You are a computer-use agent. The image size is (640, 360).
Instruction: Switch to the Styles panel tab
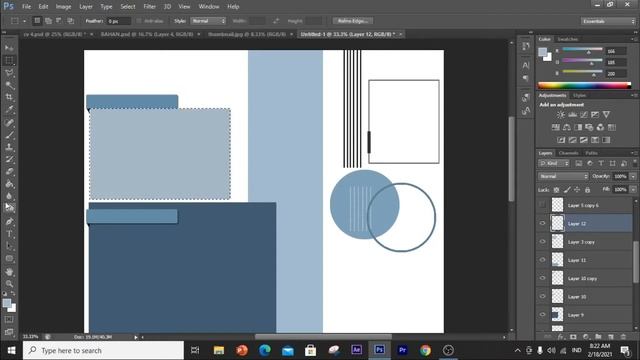(579, 96)
